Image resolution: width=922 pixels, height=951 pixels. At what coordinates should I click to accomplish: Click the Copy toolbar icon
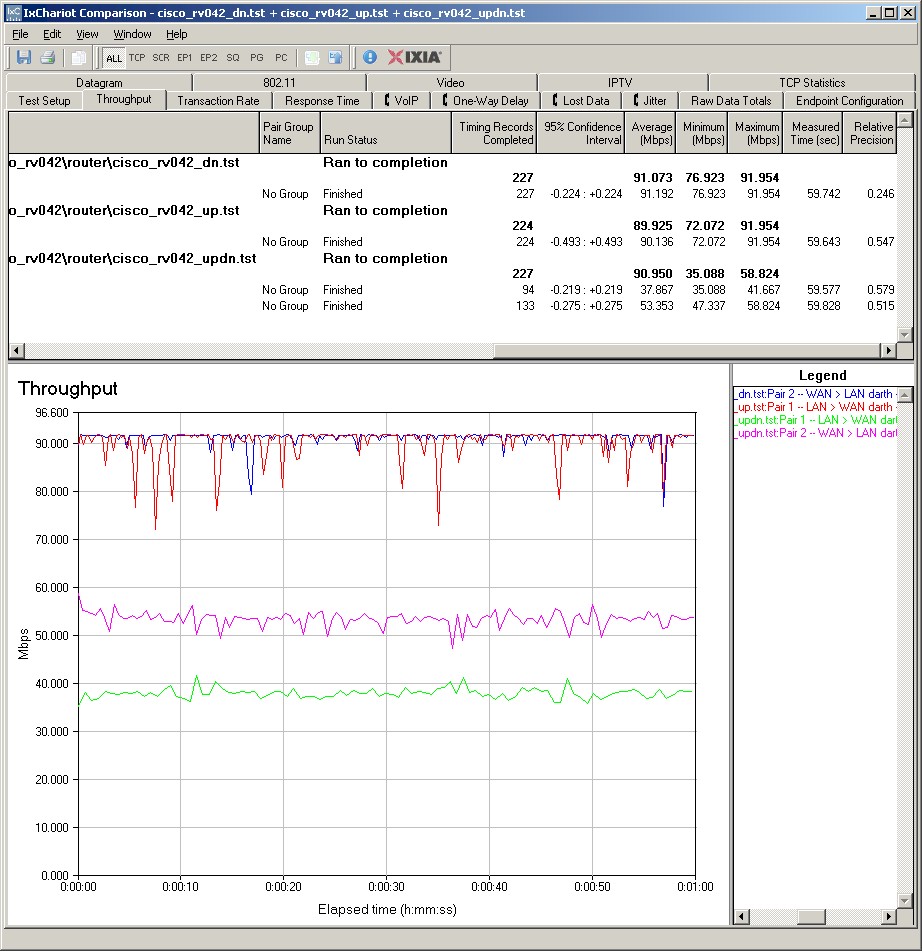[78, 58]
